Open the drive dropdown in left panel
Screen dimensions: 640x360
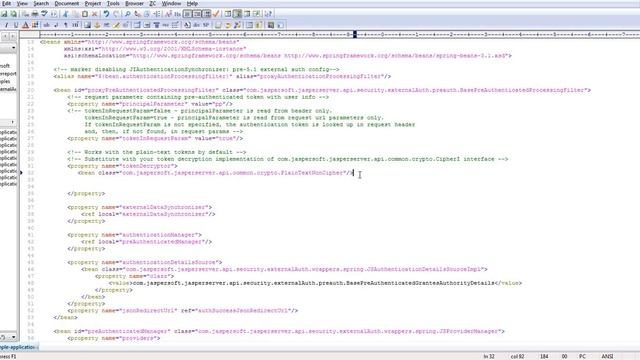point(13,48)
